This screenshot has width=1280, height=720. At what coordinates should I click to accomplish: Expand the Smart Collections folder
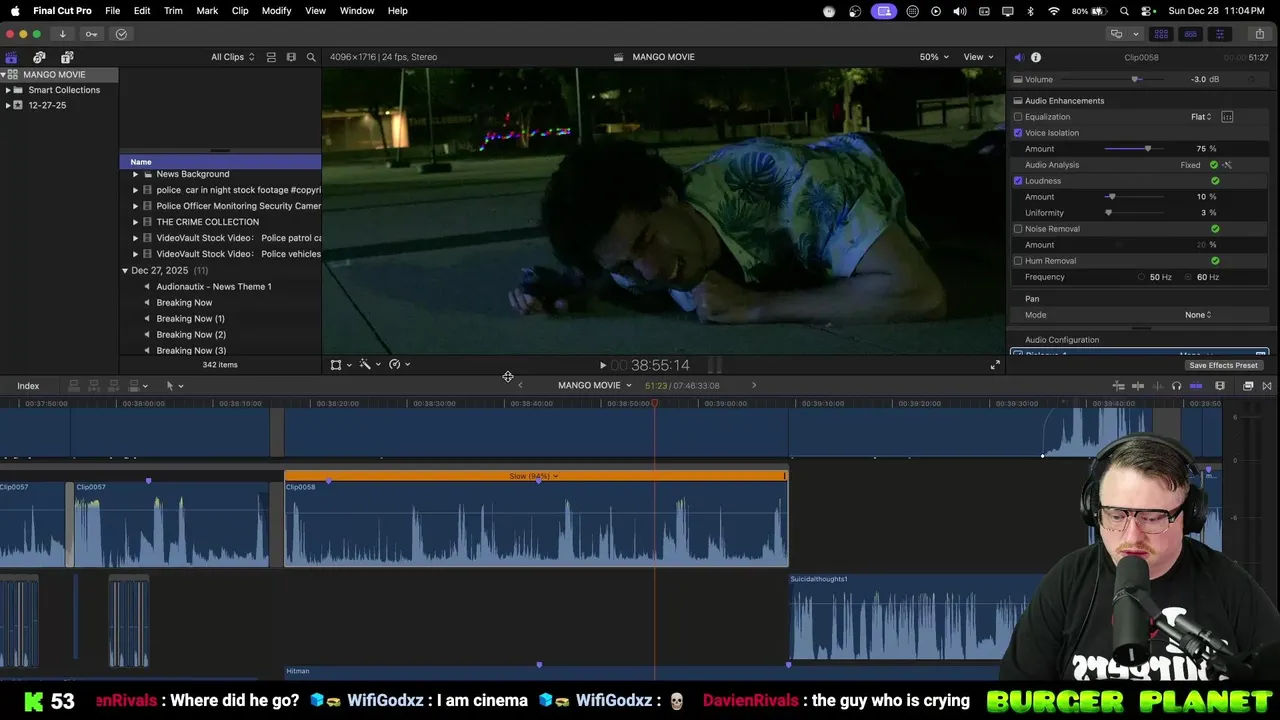(x=8, y=90)
